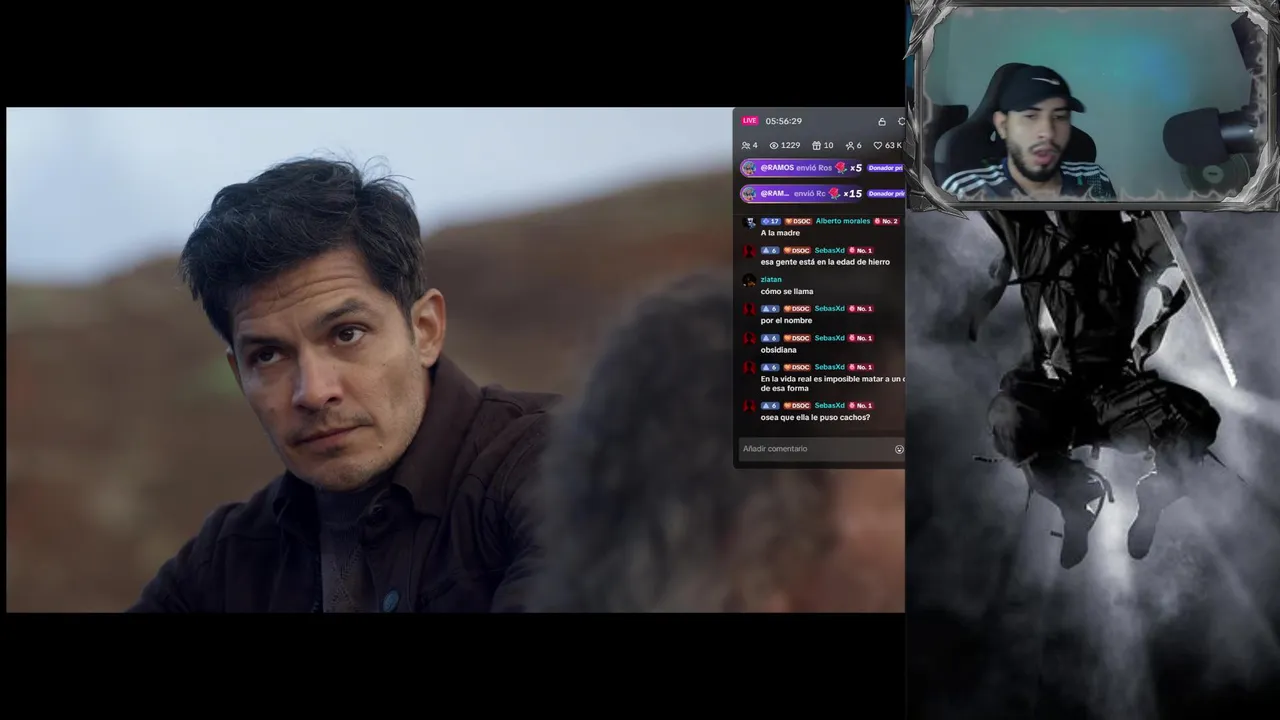The image size is (1280, 720).
Task: Click rose gift icon on x5 banner
Action: [840, 167]
